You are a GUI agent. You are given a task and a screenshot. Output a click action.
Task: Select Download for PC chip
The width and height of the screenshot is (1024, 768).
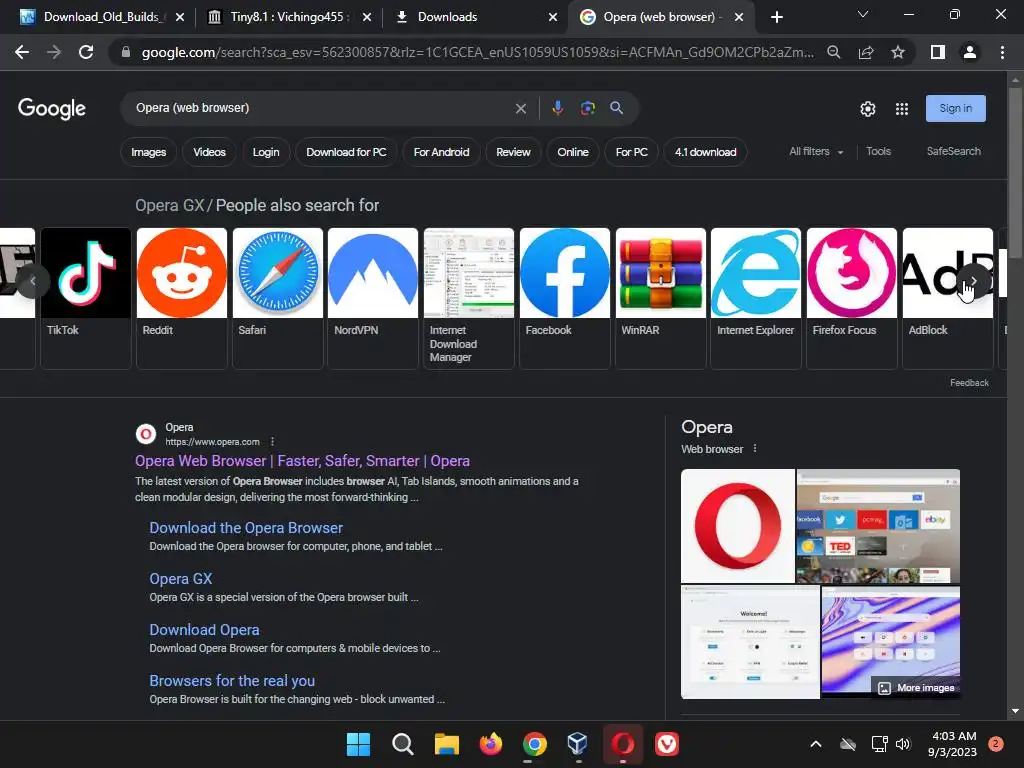tap(346, 152)
